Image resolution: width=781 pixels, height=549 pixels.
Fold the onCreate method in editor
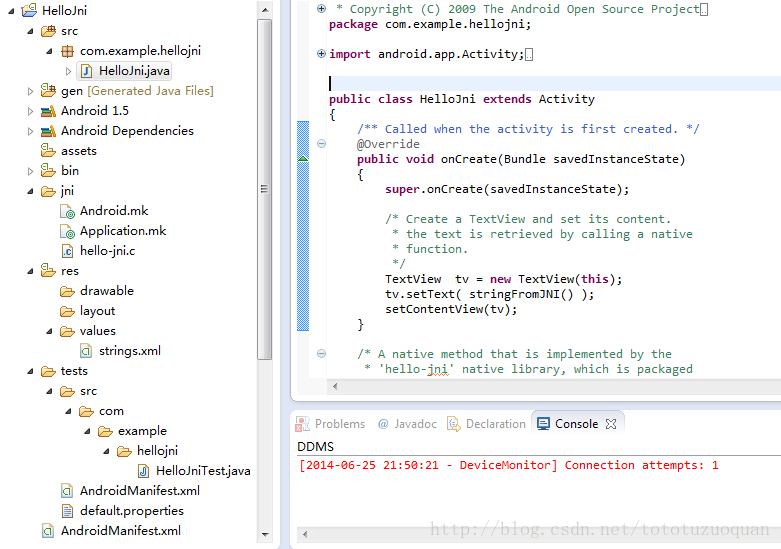coord(321,143)
